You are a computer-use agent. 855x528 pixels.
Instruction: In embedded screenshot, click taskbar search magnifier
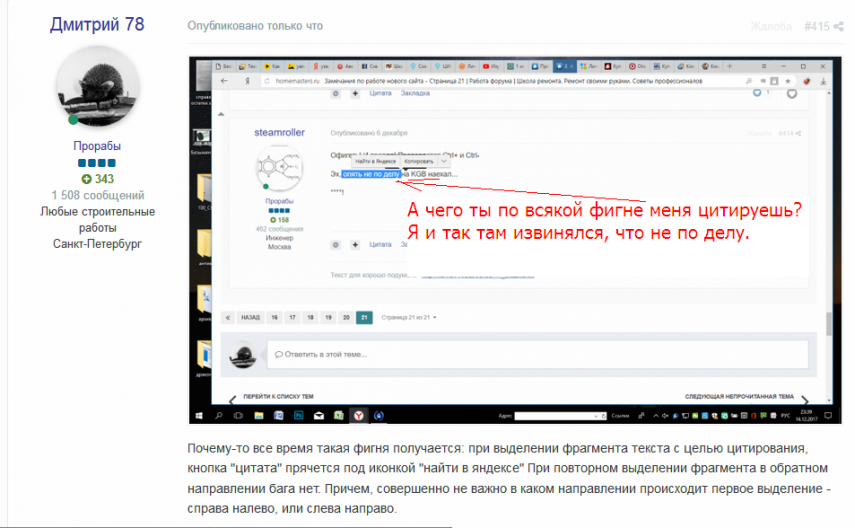(219, 416)
